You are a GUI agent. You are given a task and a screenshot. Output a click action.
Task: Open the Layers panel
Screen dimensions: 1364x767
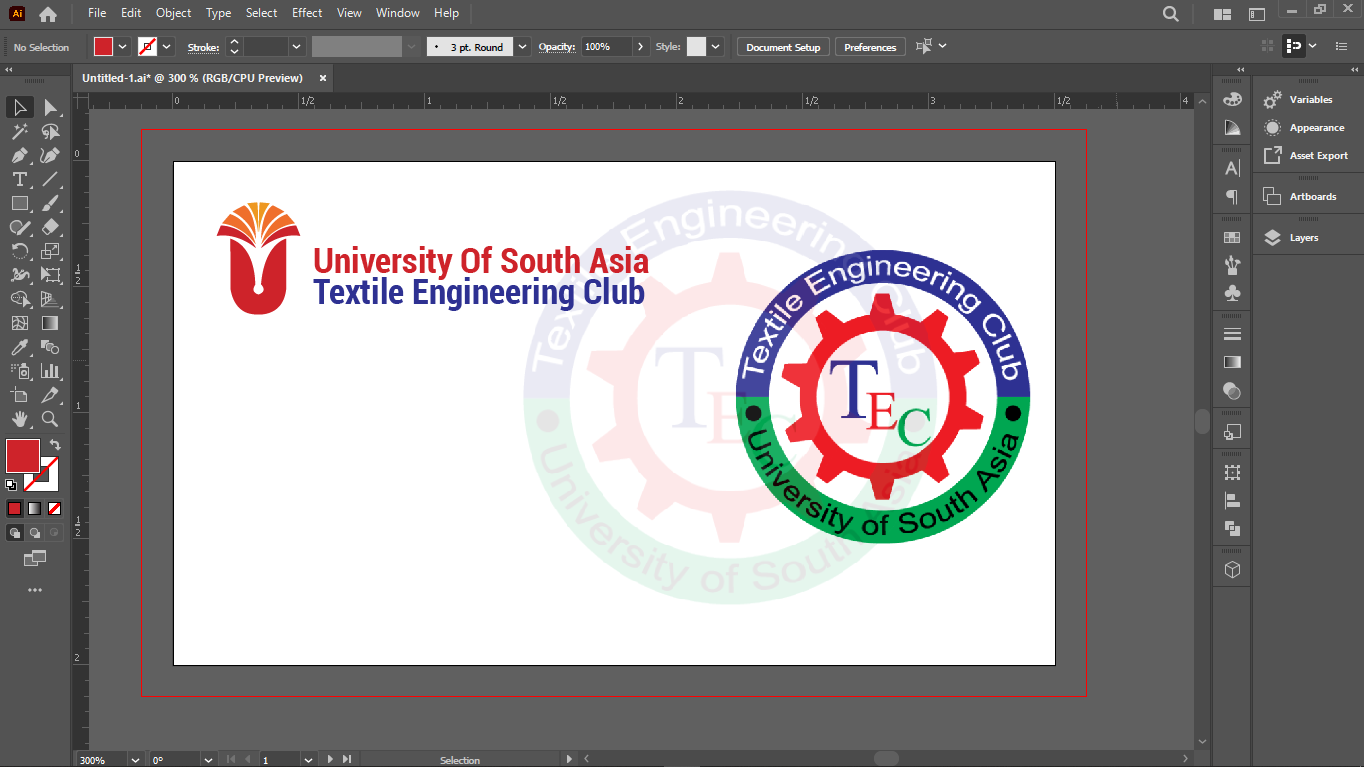(x=1304, y=238)
